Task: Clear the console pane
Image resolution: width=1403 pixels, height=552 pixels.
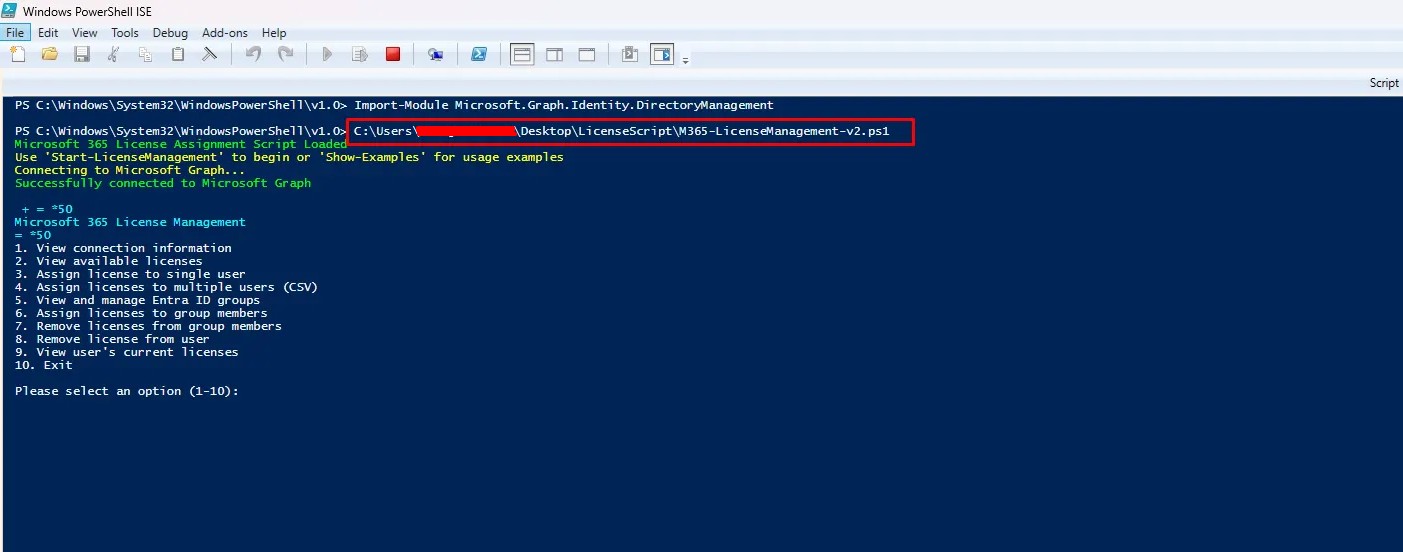Action: pyautogui.click(x=210, y=55)
